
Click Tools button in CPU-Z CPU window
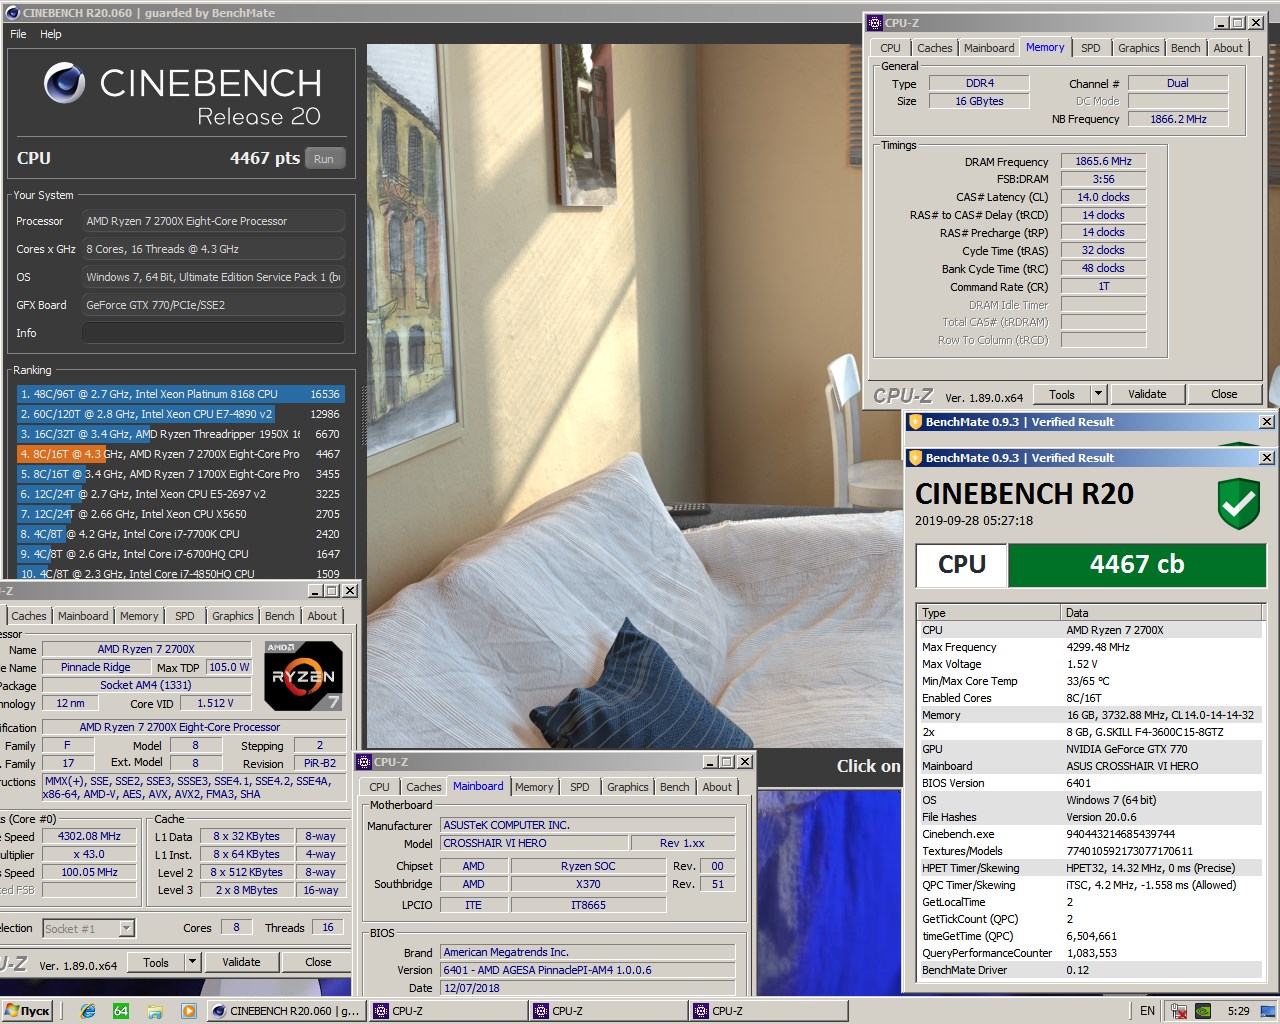click(156, 962)
